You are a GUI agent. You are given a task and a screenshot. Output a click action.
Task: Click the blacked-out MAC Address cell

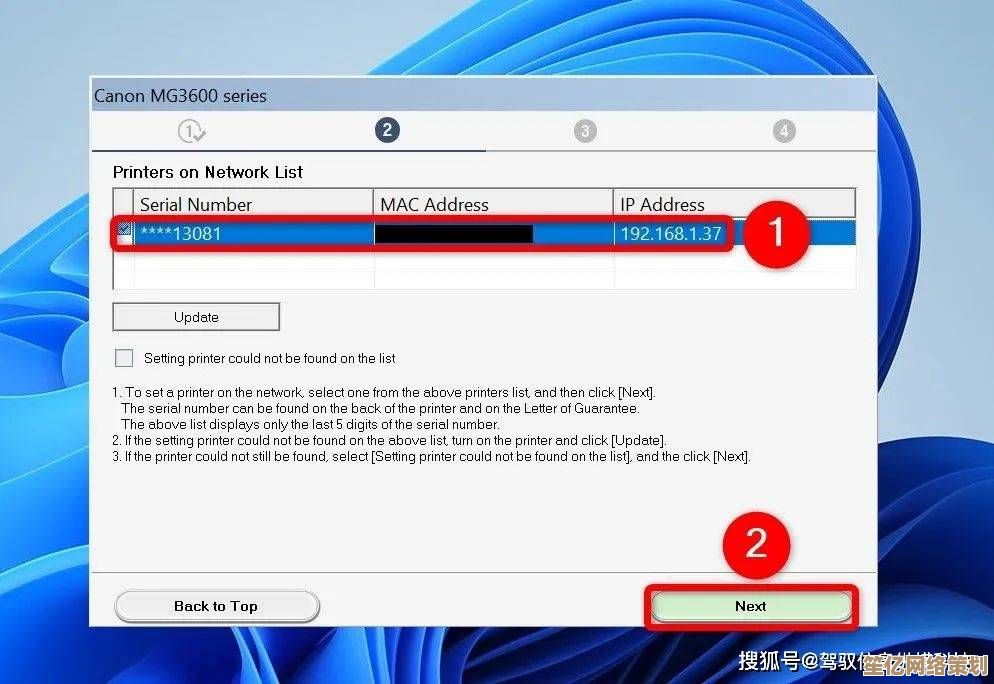455,232
